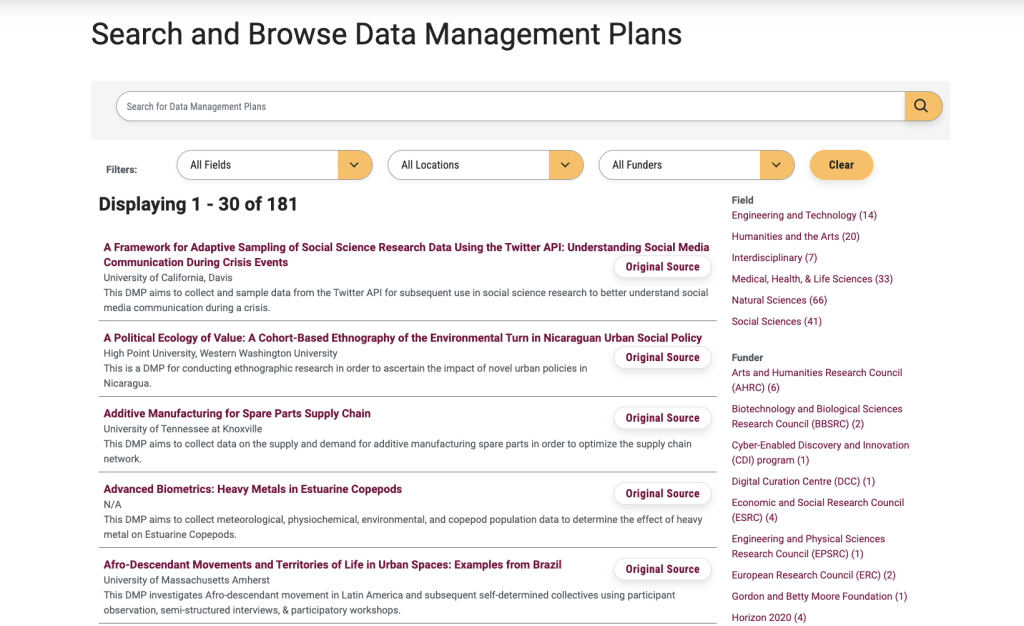Filter by Digital Curation Centre (DCC) funder
The height and width of the screenshot is (626, 1024).
point(803,481)
